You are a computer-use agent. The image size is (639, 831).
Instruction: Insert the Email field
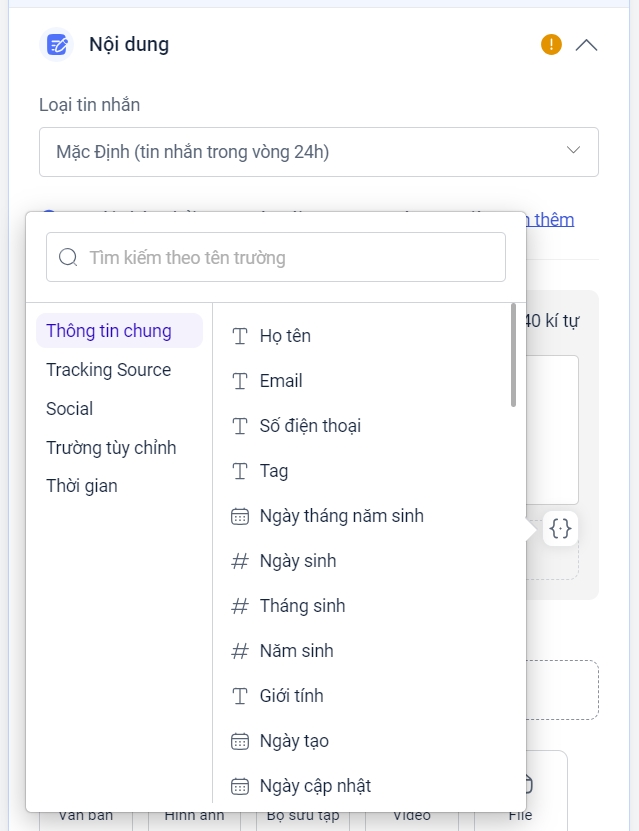(x=281, y=381)
